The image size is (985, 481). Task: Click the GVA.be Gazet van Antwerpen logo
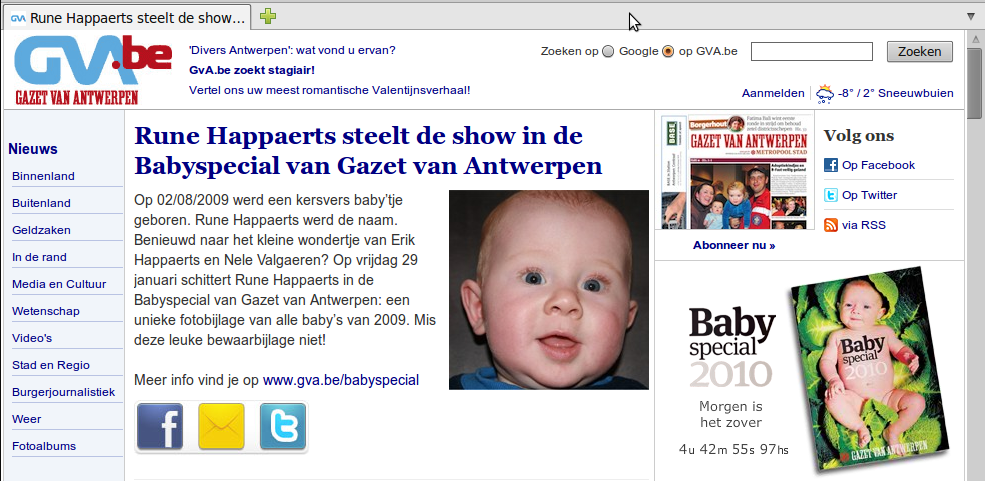point(93,70)
